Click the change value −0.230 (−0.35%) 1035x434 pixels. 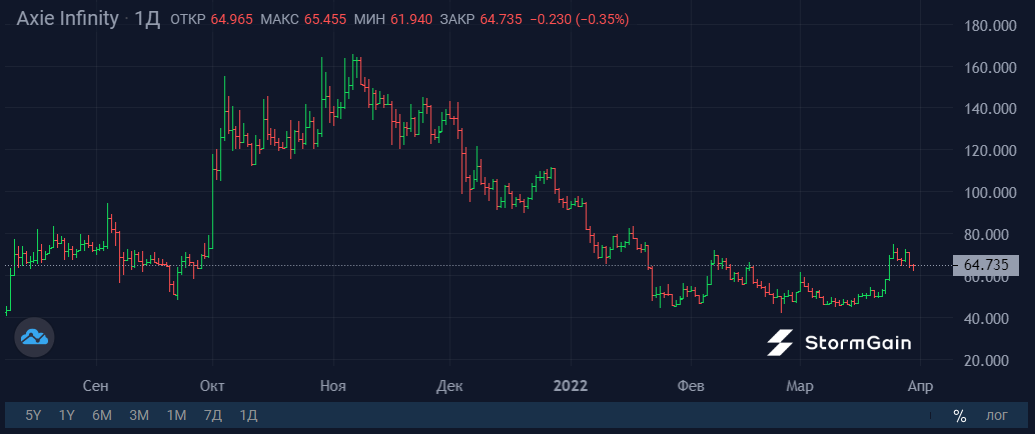coord(580,20)
